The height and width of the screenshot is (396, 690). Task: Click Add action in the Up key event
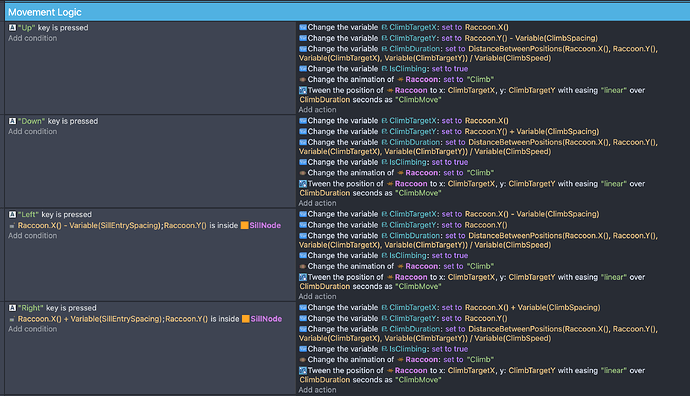(x=317, y=110)
